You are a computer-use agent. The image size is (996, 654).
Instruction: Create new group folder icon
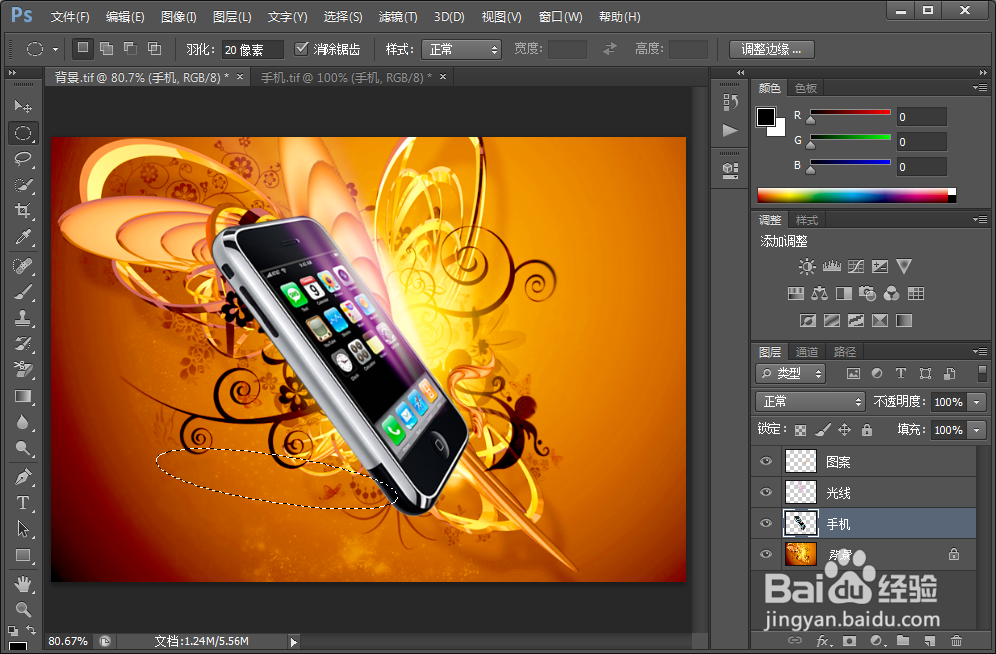click(x=903, y=641)
